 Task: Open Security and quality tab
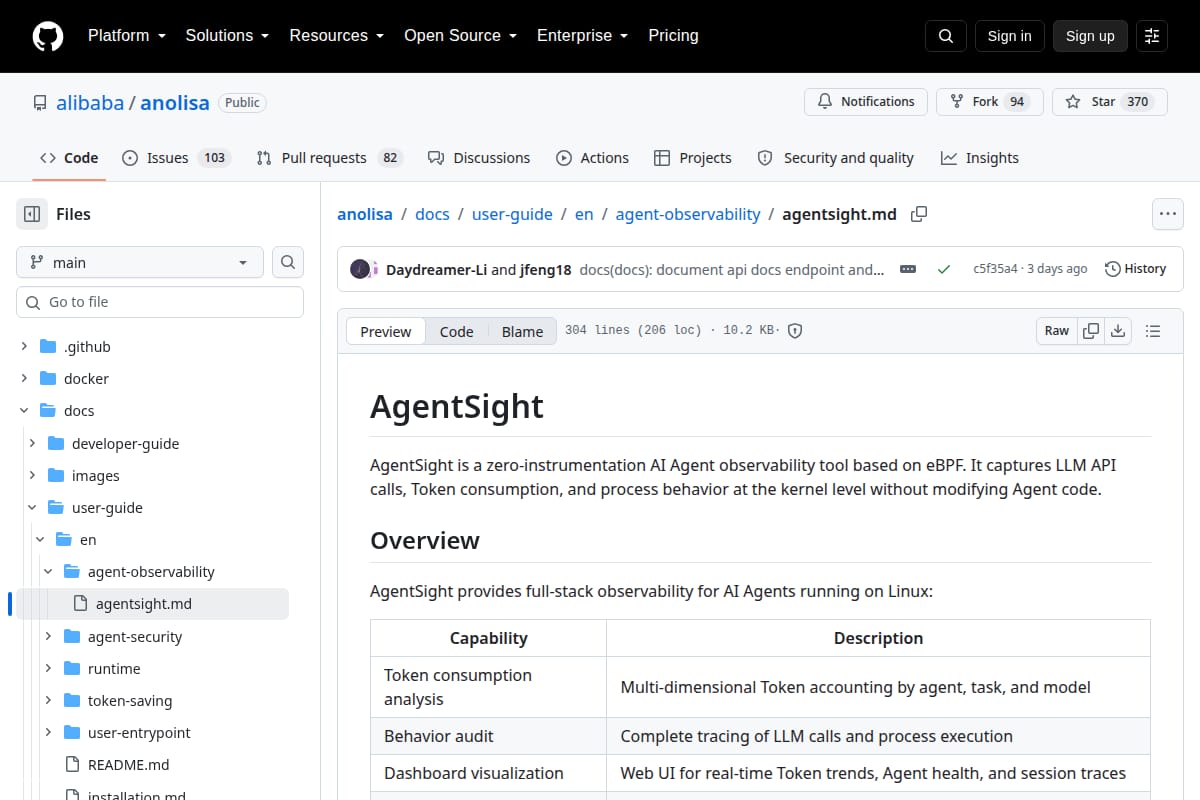tap(836, 158)
